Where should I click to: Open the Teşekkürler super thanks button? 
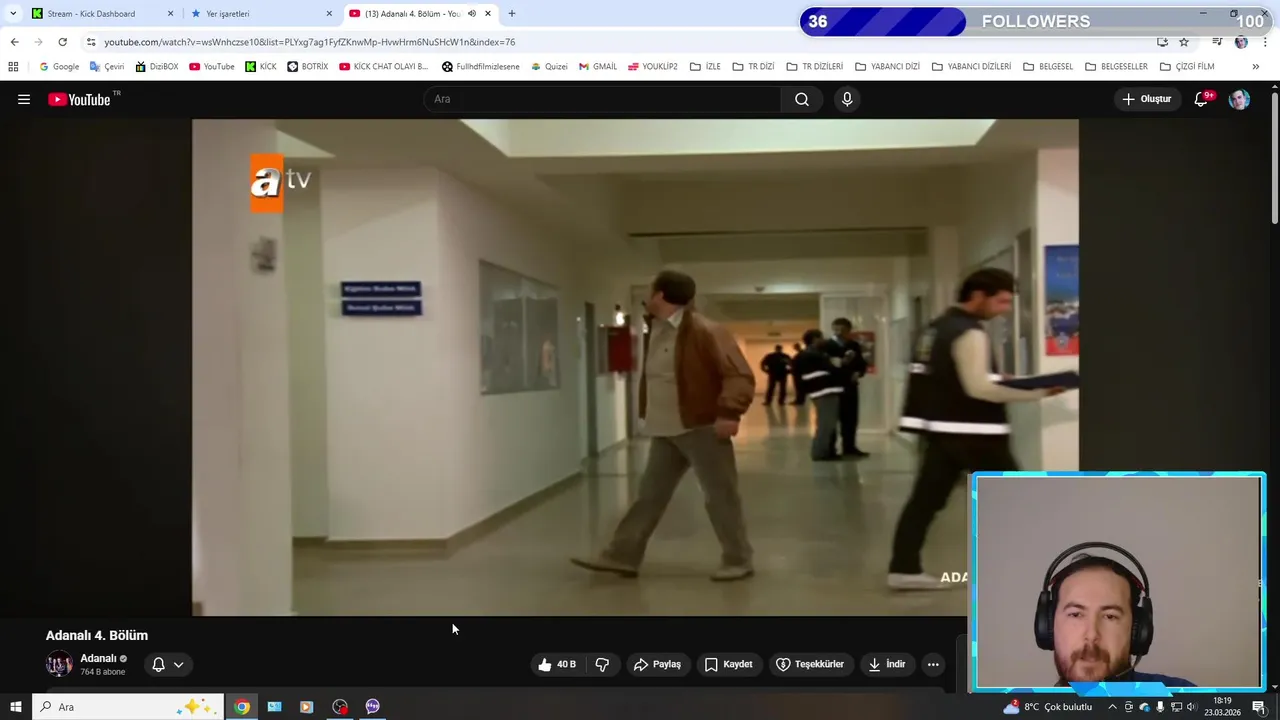coord(810,664)
